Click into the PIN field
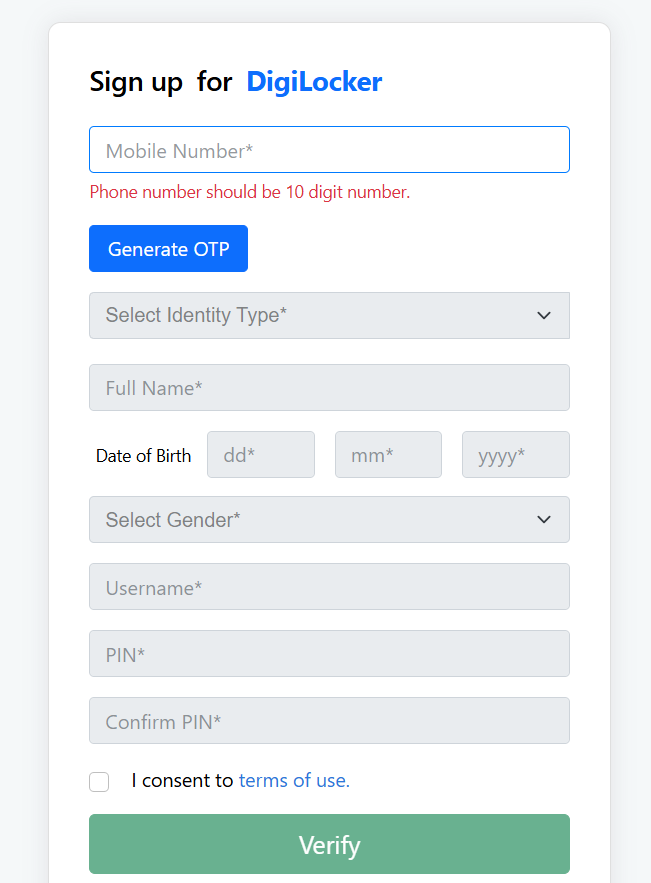 tap(329, 654)
